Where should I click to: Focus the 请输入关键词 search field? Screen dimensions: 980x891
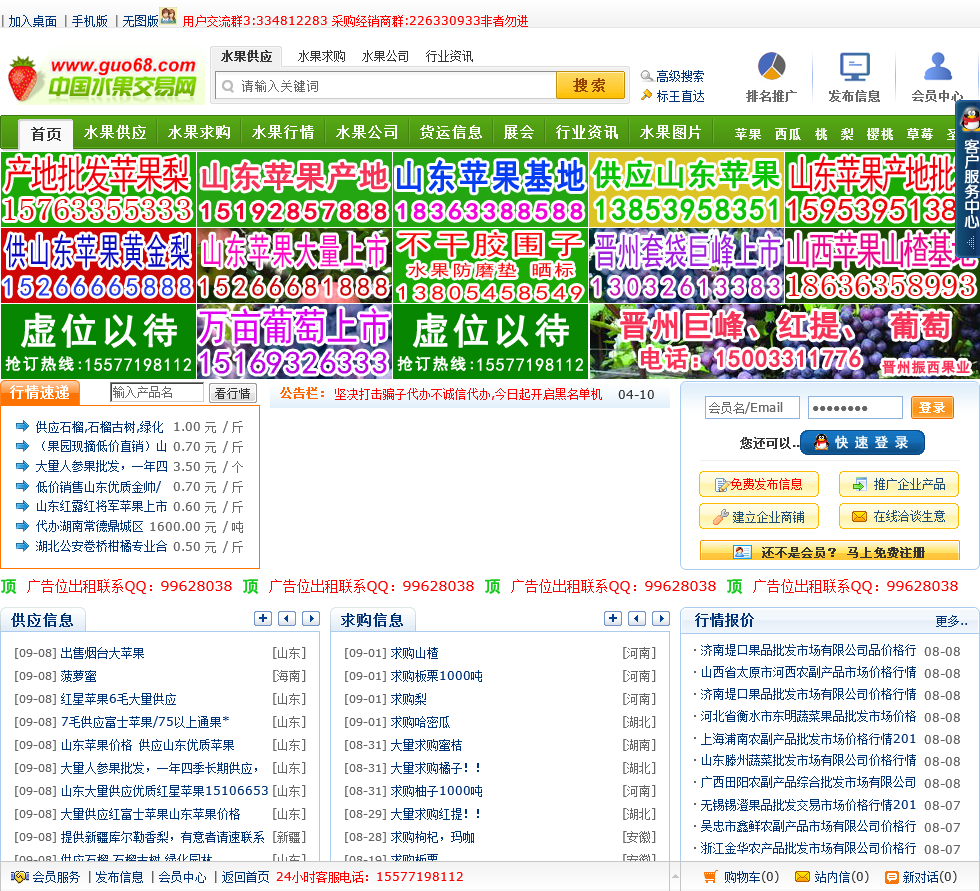click(x=386, y=86)
